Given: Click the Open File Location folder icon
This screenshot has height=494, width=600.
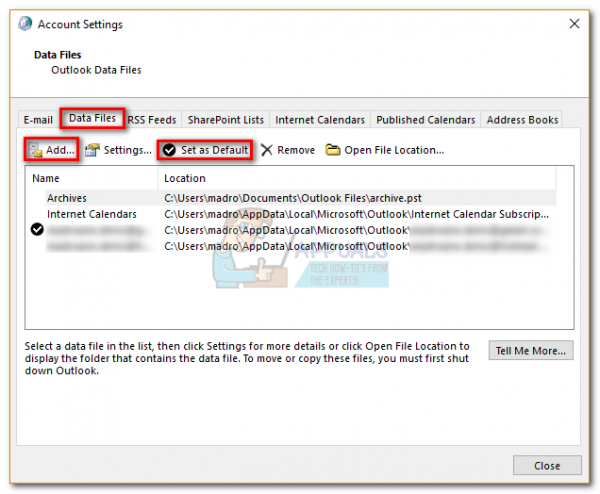Looking at the screenshot, I should coord(333,150).
